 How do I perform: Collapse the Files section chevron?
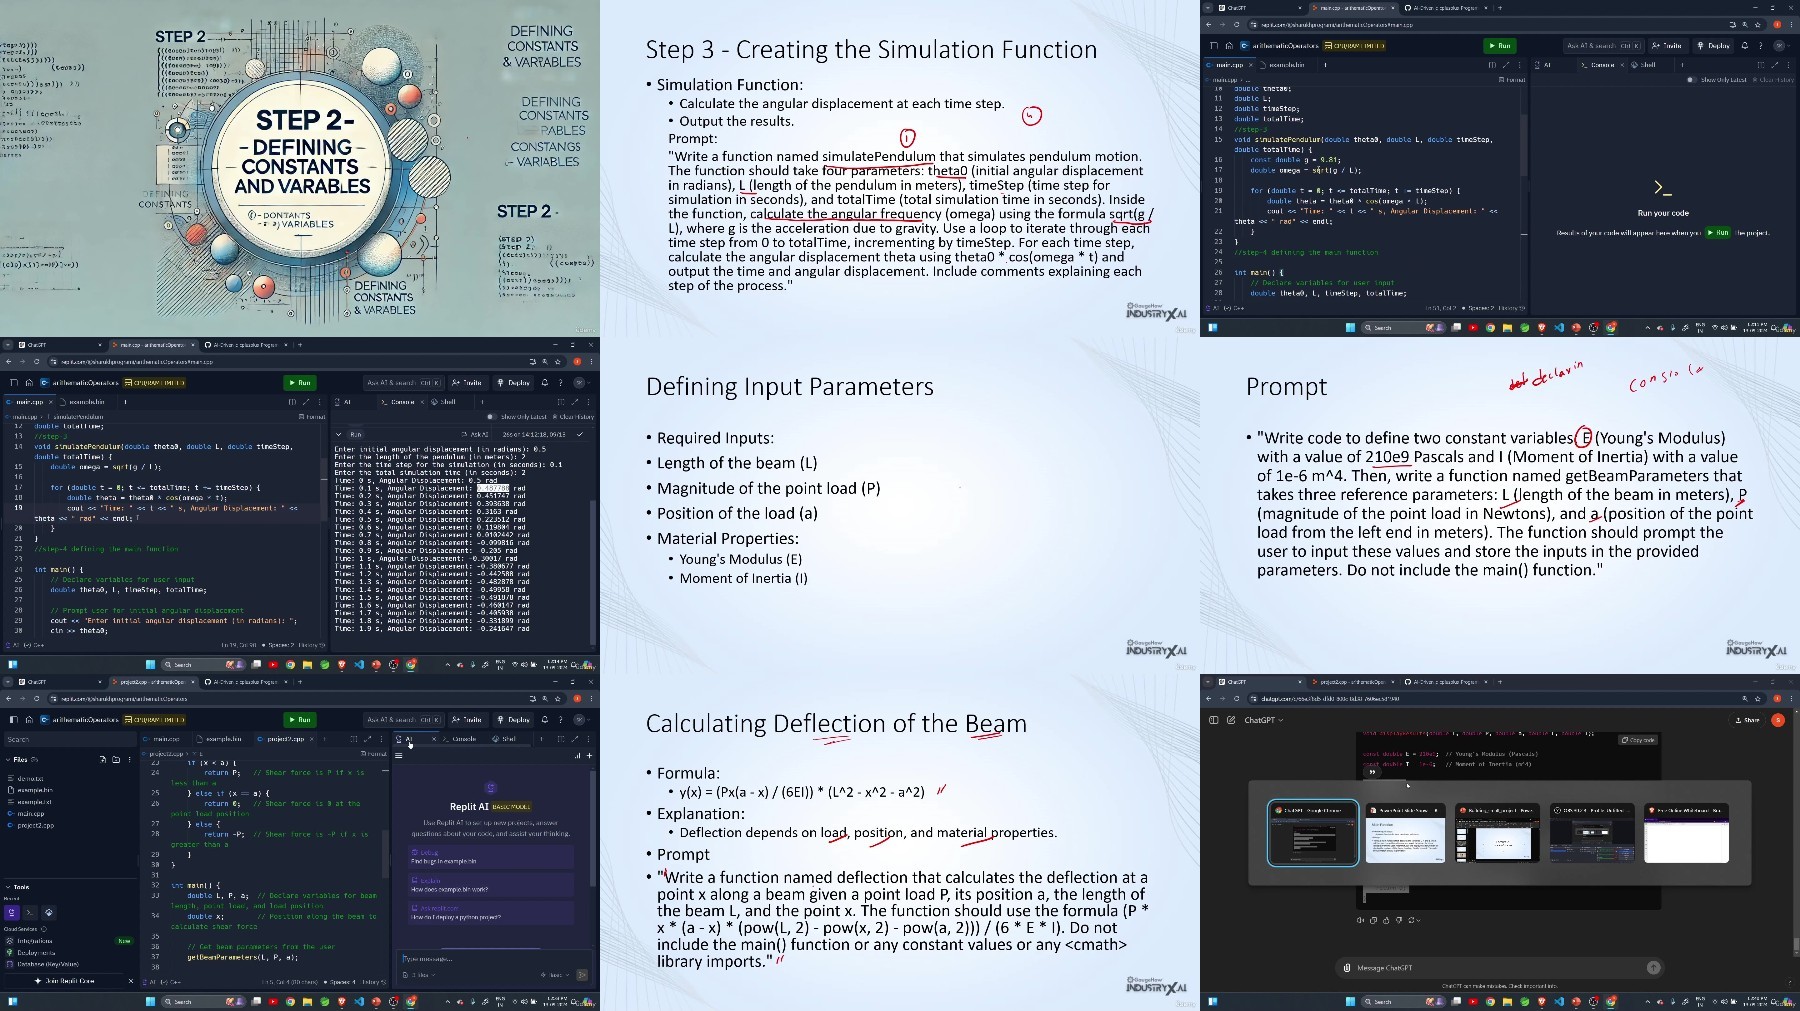[9, 760]
